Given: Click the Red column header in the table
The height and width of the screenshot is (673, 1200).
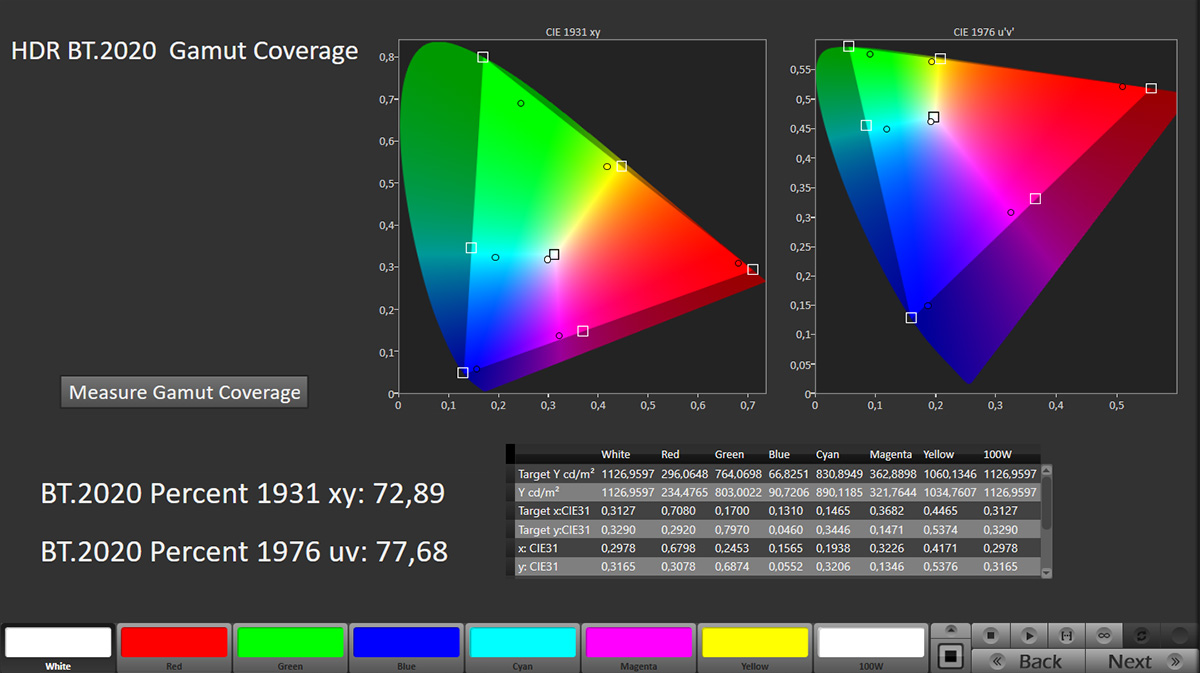Looking at the screenshot, I should click(670, 454).
